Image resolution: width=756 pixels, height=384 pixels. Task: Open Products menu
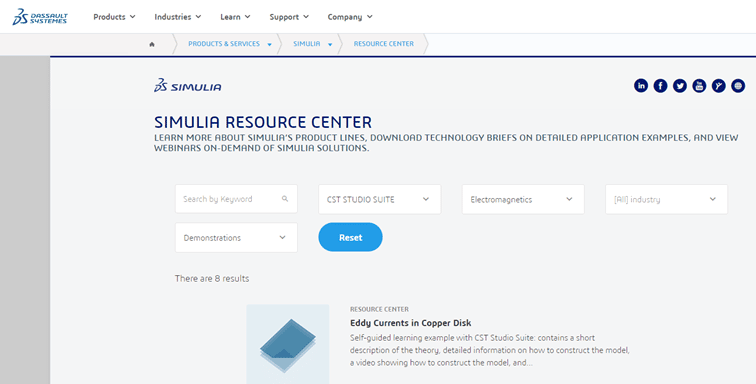pos(114,17)
